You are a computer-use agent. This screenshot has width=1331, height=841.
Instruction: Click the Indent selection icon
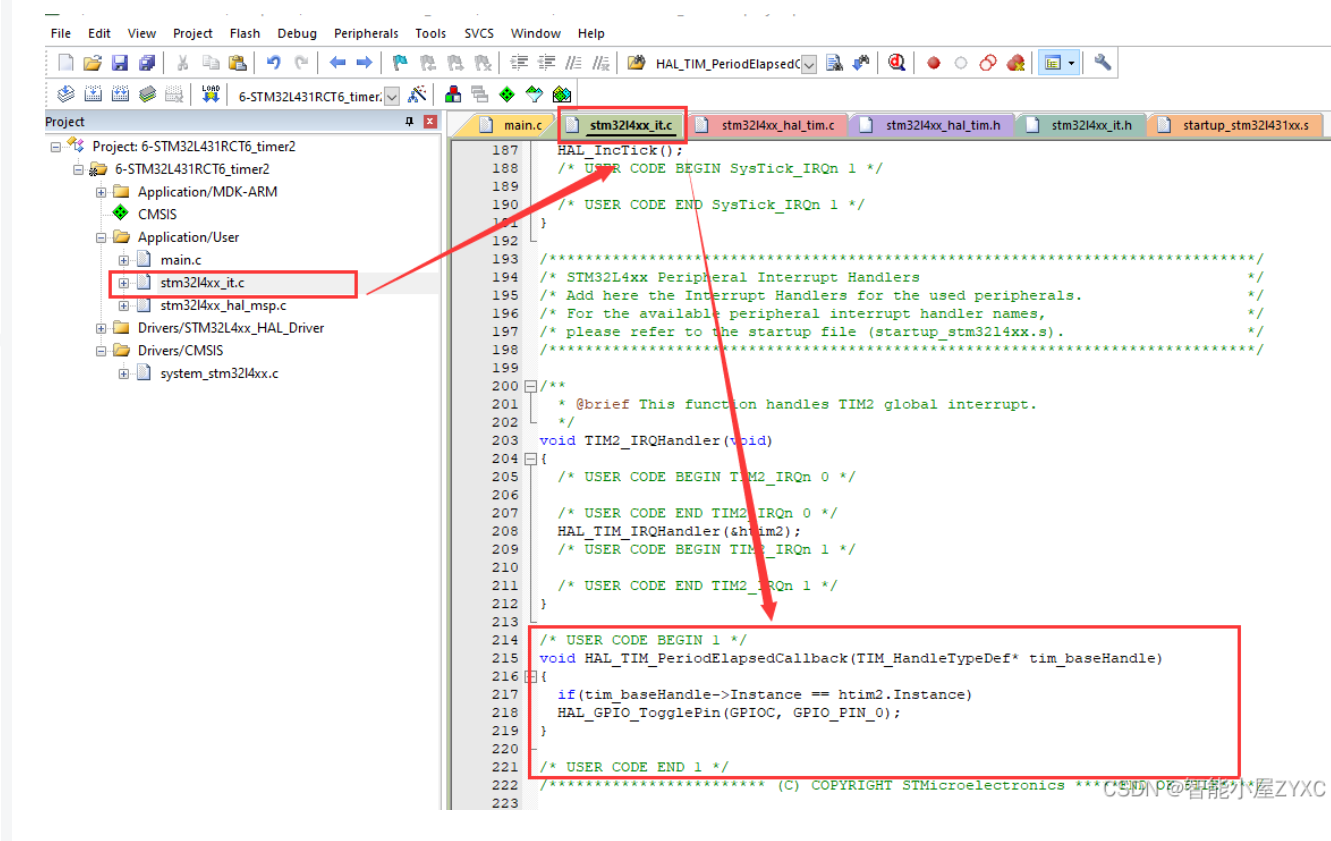click(520, 63)
